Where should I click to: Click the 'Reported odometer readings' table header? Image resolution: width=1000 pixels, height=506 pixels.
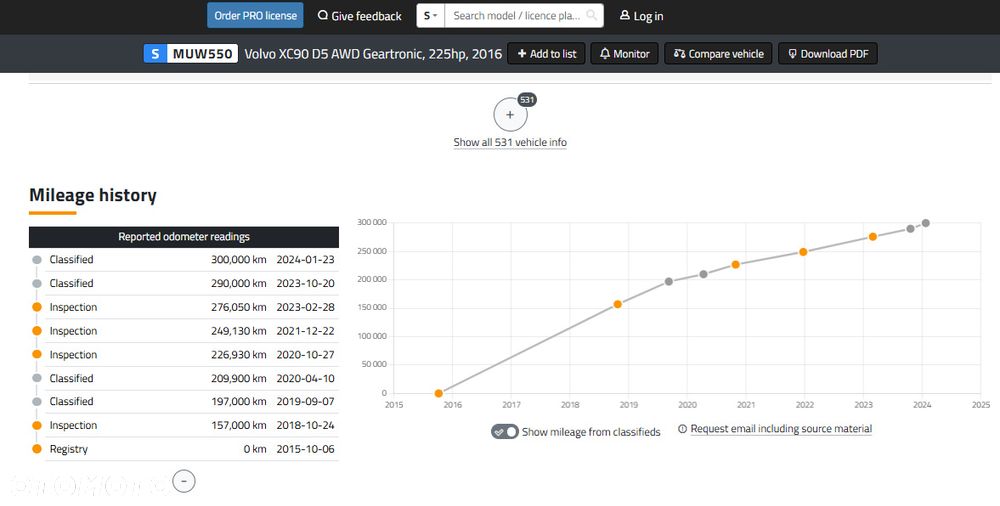[184, 237]
